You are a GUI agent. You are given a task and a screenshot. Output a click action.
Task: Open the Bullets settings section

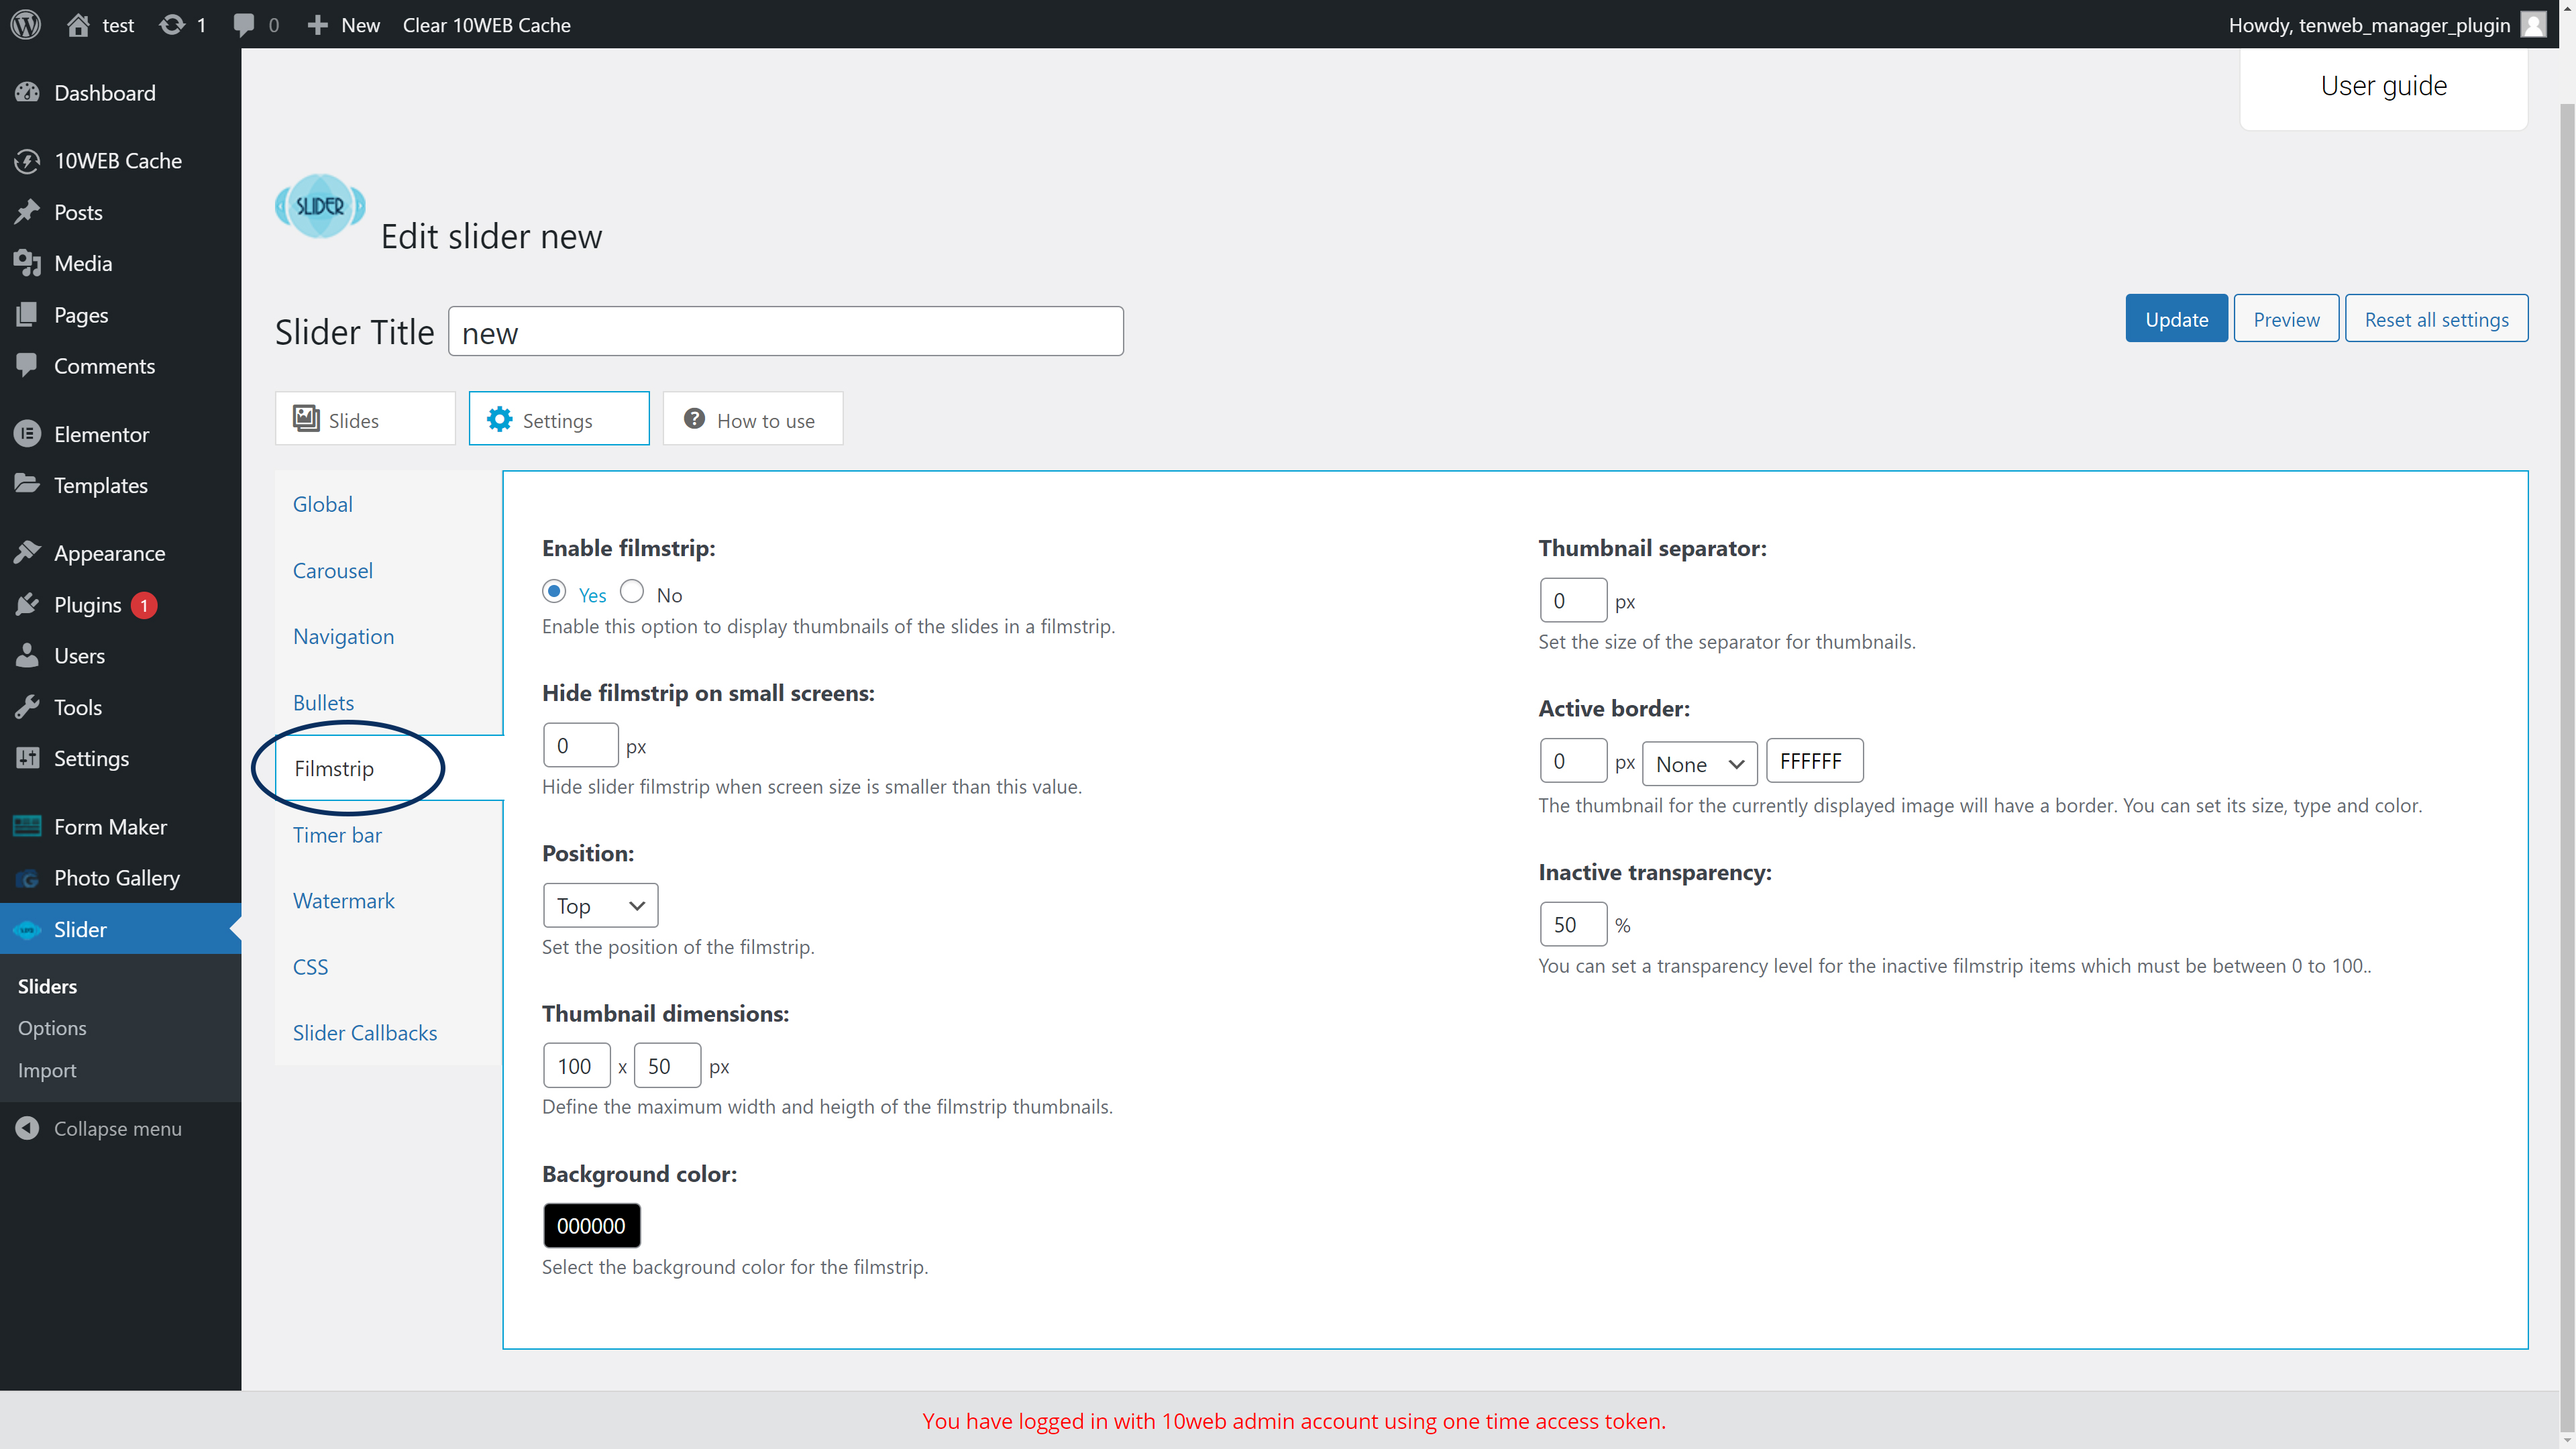324,702
